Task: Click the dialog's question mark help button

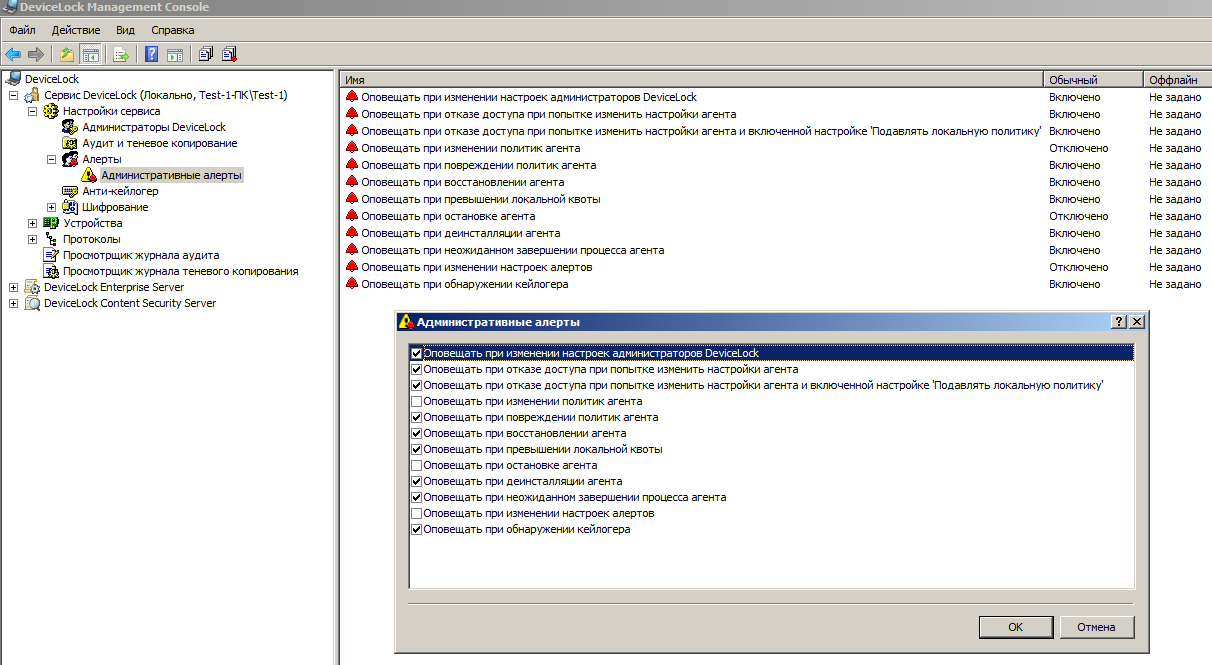Action: pos(1120,322)
